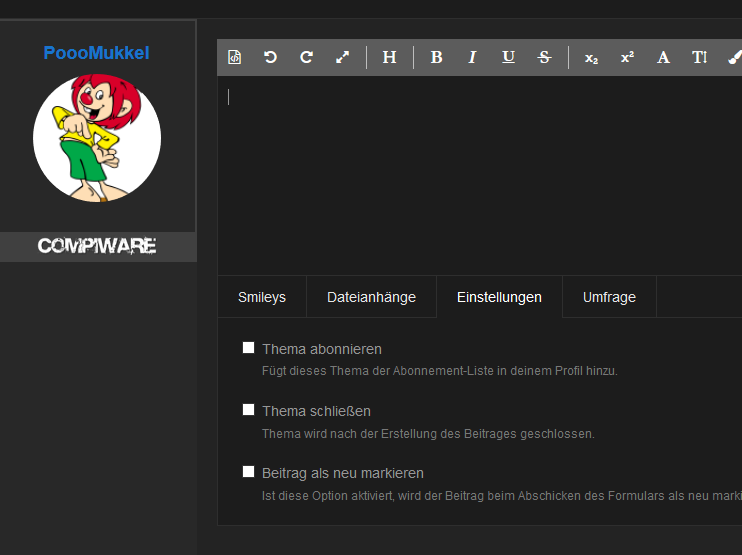Open the font size dropdown

pyautogui.click(x=699, y=57)
